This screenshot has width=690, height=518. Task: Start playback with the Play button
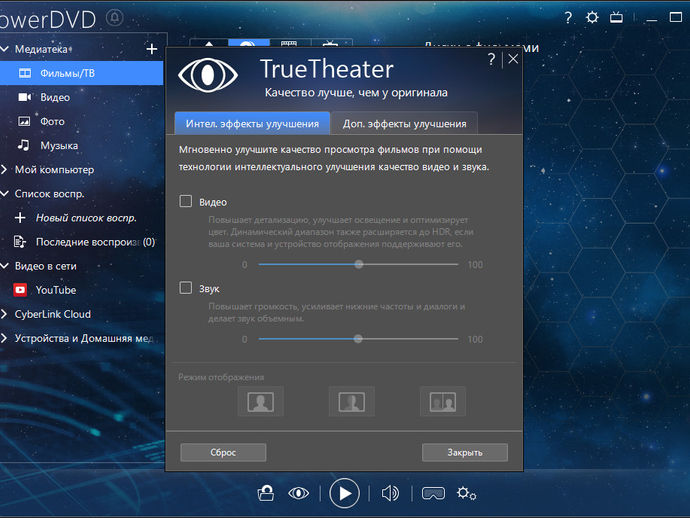click(x=344, y=493)
